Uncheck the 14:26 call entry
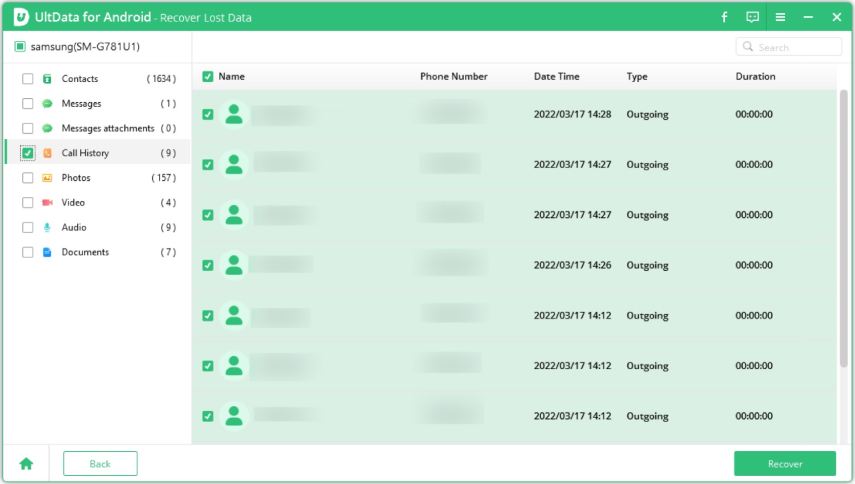This screenshot has height=484, width=855. click(x=207, y=265)
